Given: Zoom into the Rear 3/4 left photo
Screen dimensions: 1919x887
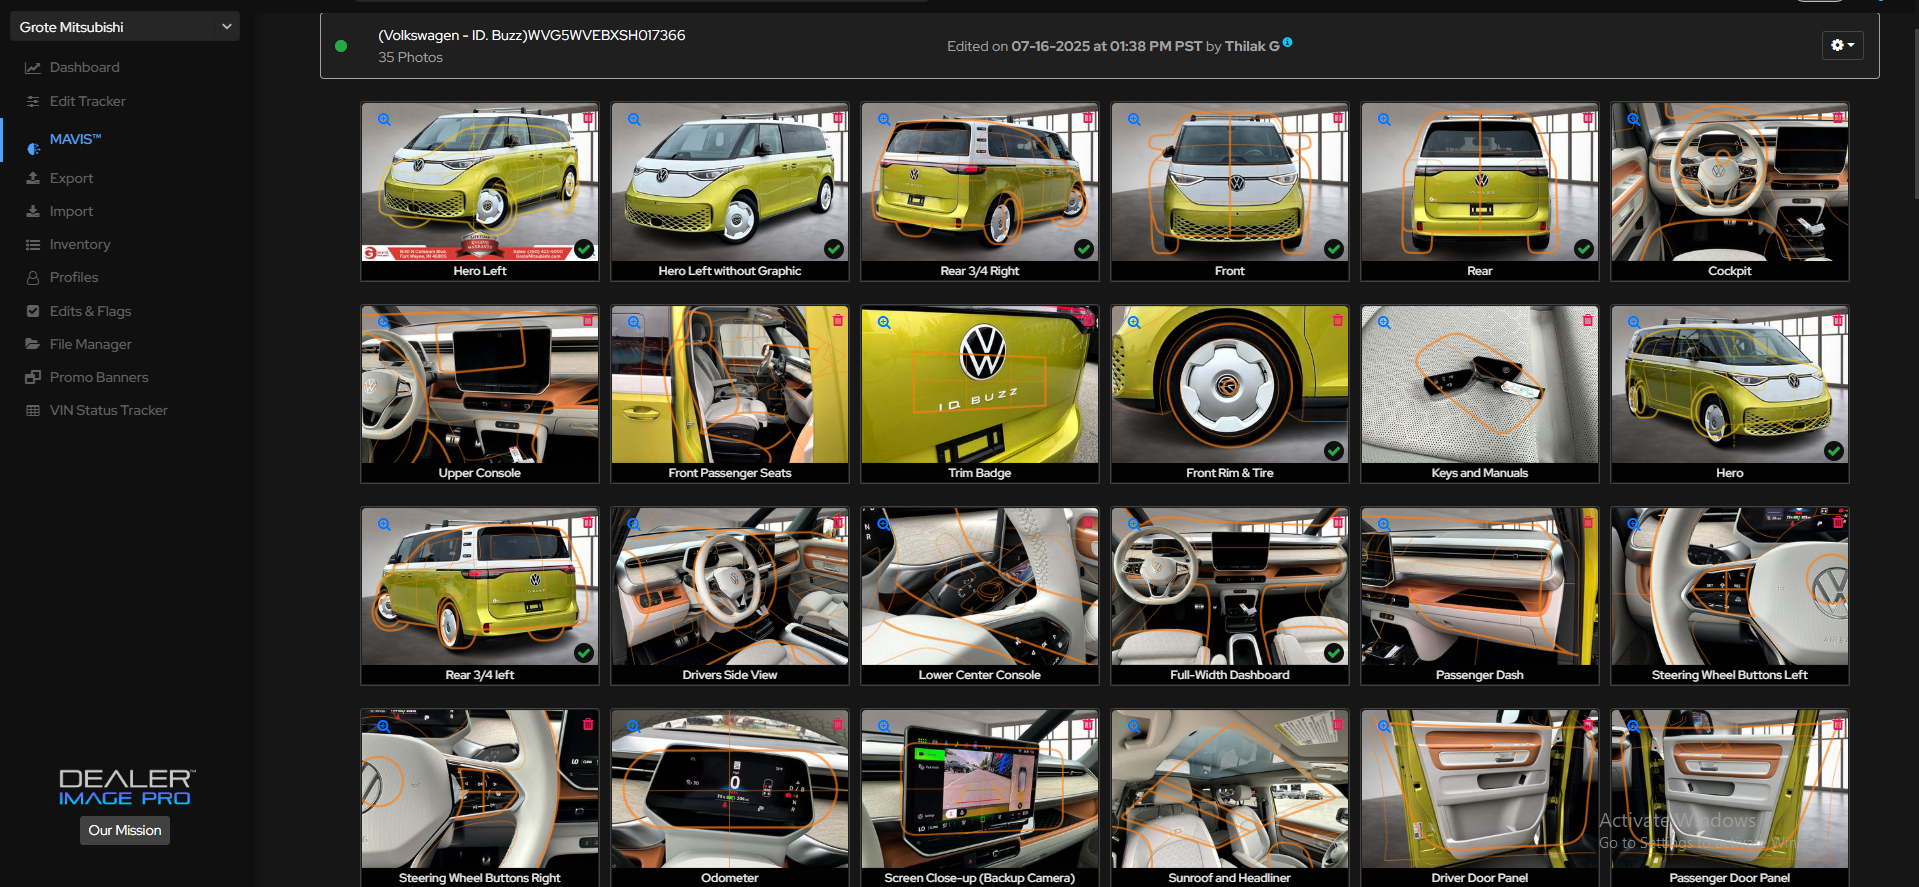Looking at the screenshot, I should [384, 525].
